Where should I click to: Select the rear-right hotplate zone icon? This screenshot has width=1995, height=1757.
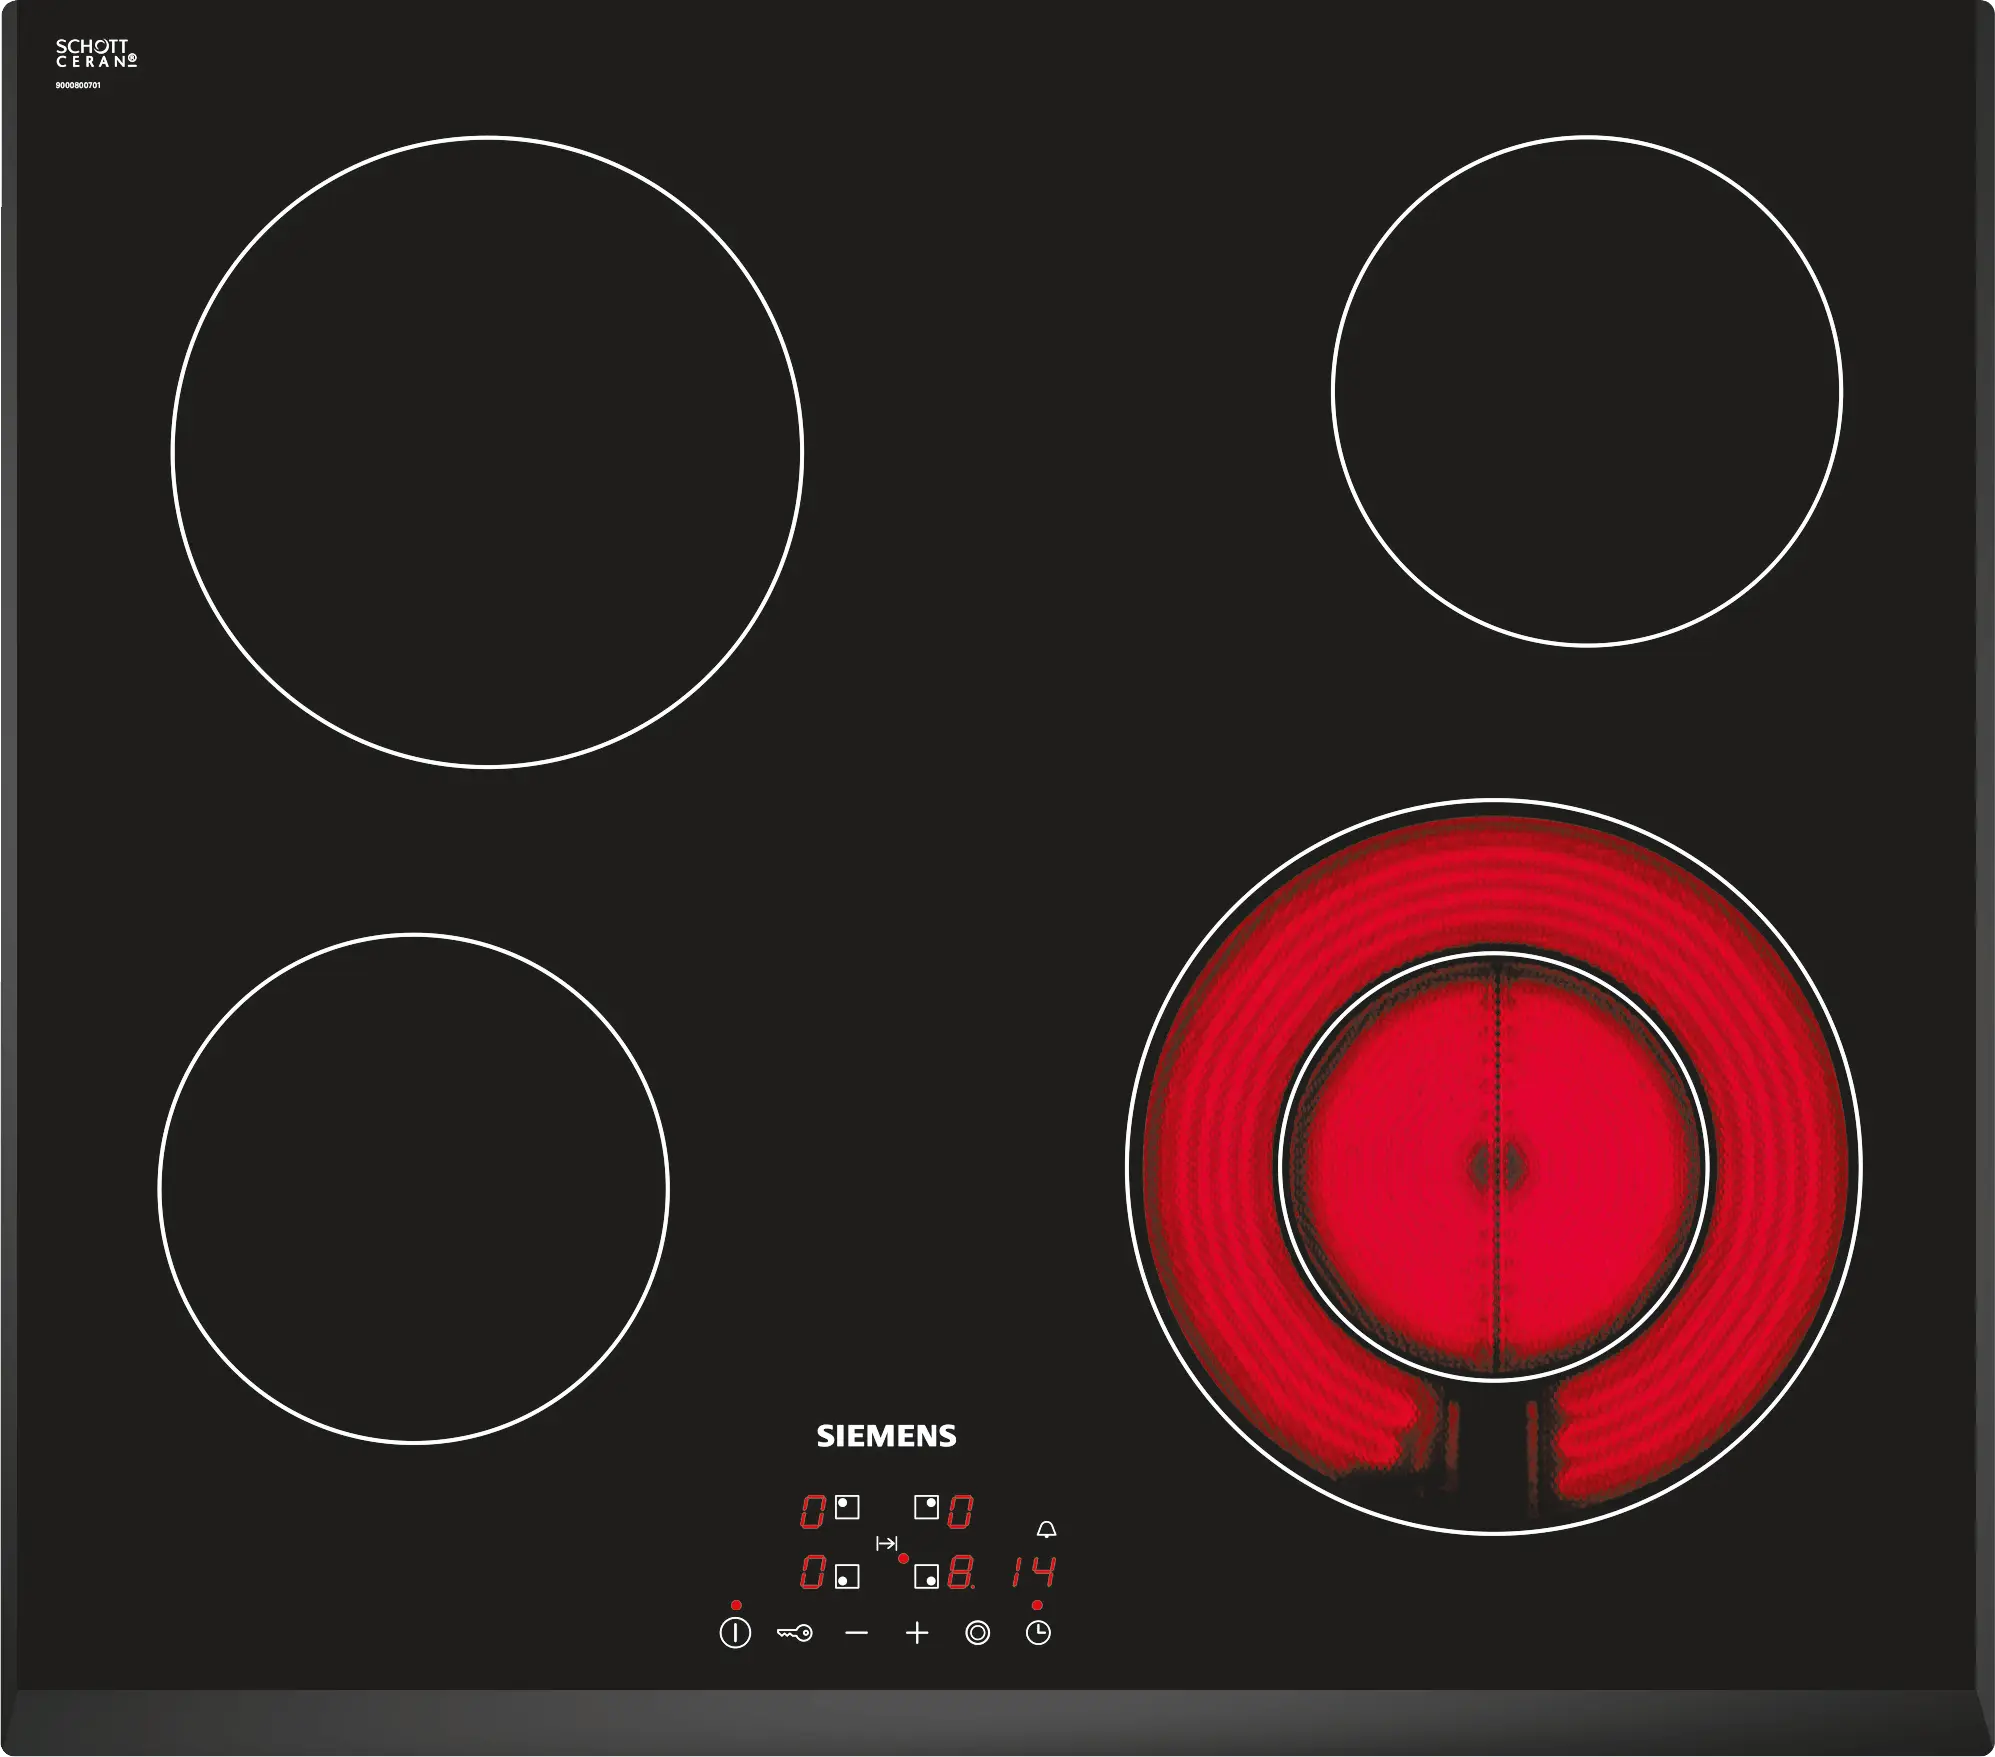pyautogui.click(x=927, y=1507)
